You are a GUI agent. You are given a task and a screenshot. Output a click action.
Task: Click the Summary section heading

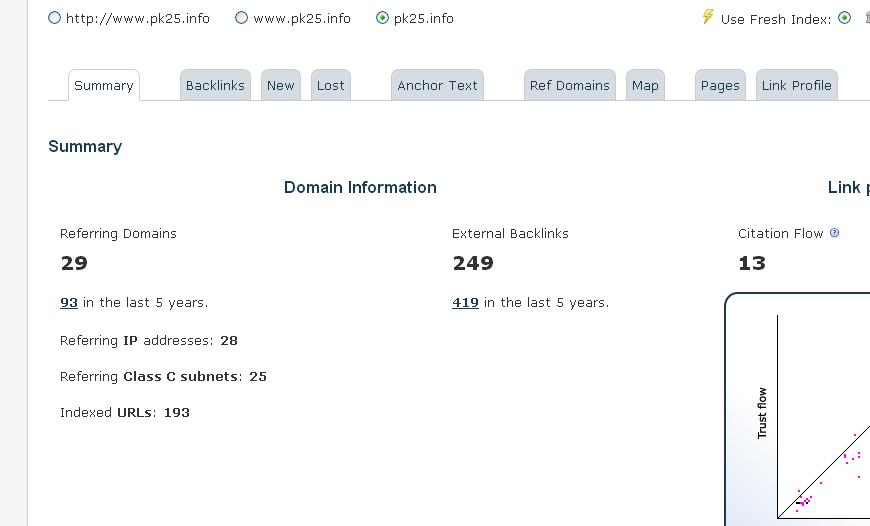coord(85,146)
